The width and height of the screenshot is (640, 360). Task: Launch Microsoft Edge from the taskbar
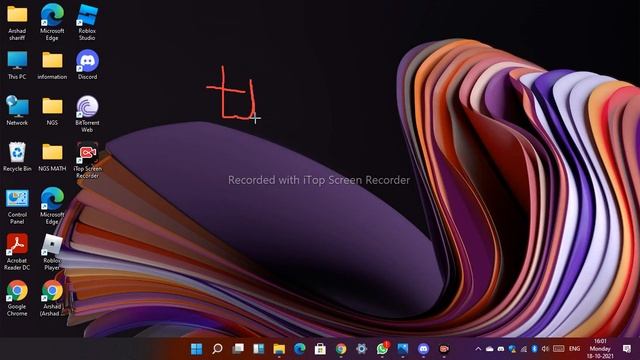(300, 349)
